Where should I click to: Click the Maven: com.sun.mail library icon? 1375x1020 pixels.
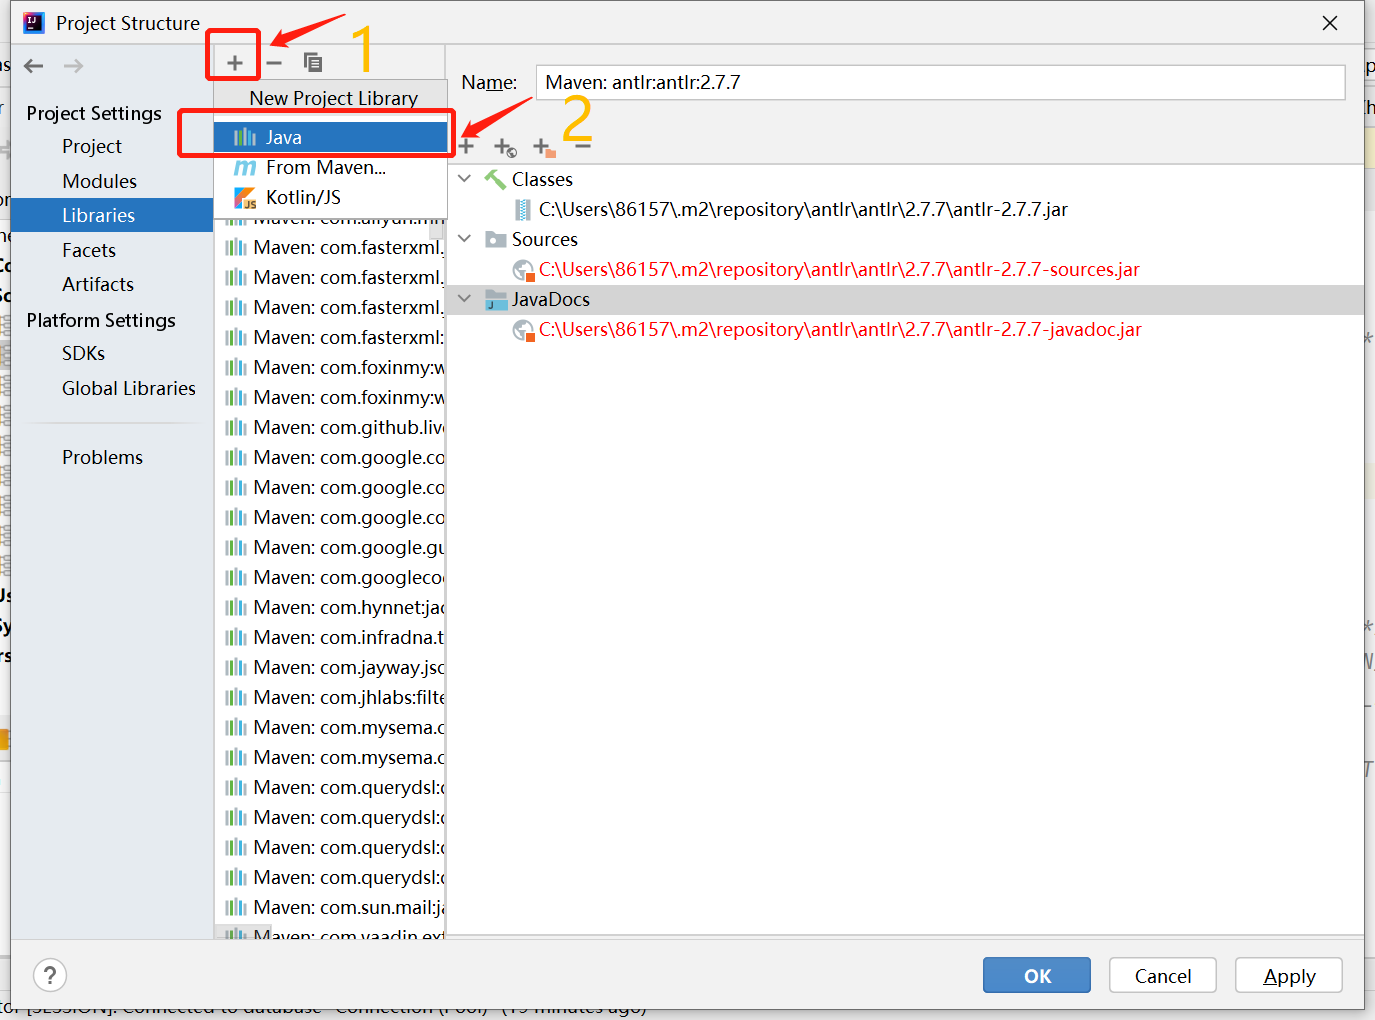coord(236,907)
